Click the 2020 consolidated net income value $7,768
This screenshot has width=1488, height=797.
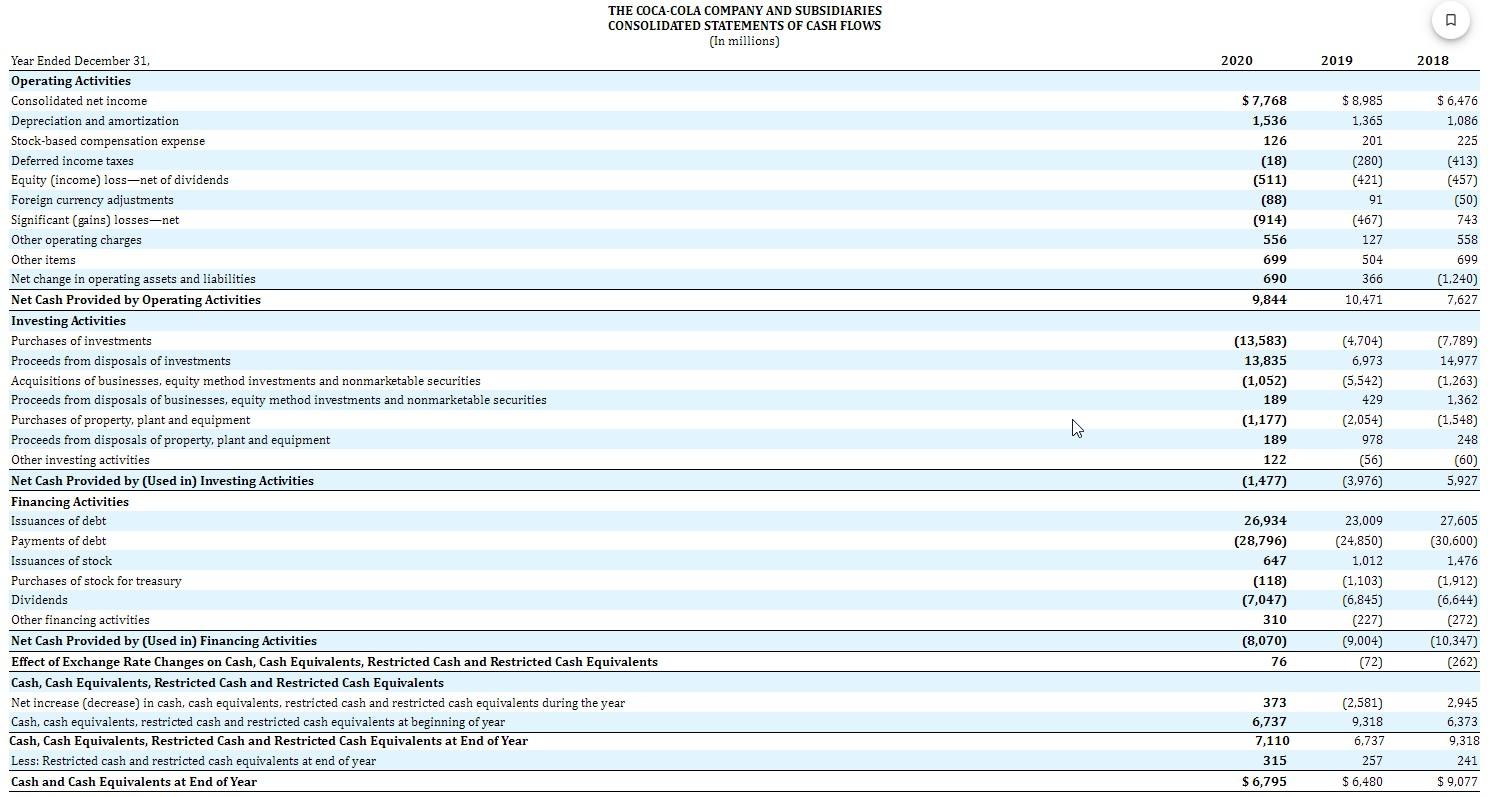pos(1264,101)
